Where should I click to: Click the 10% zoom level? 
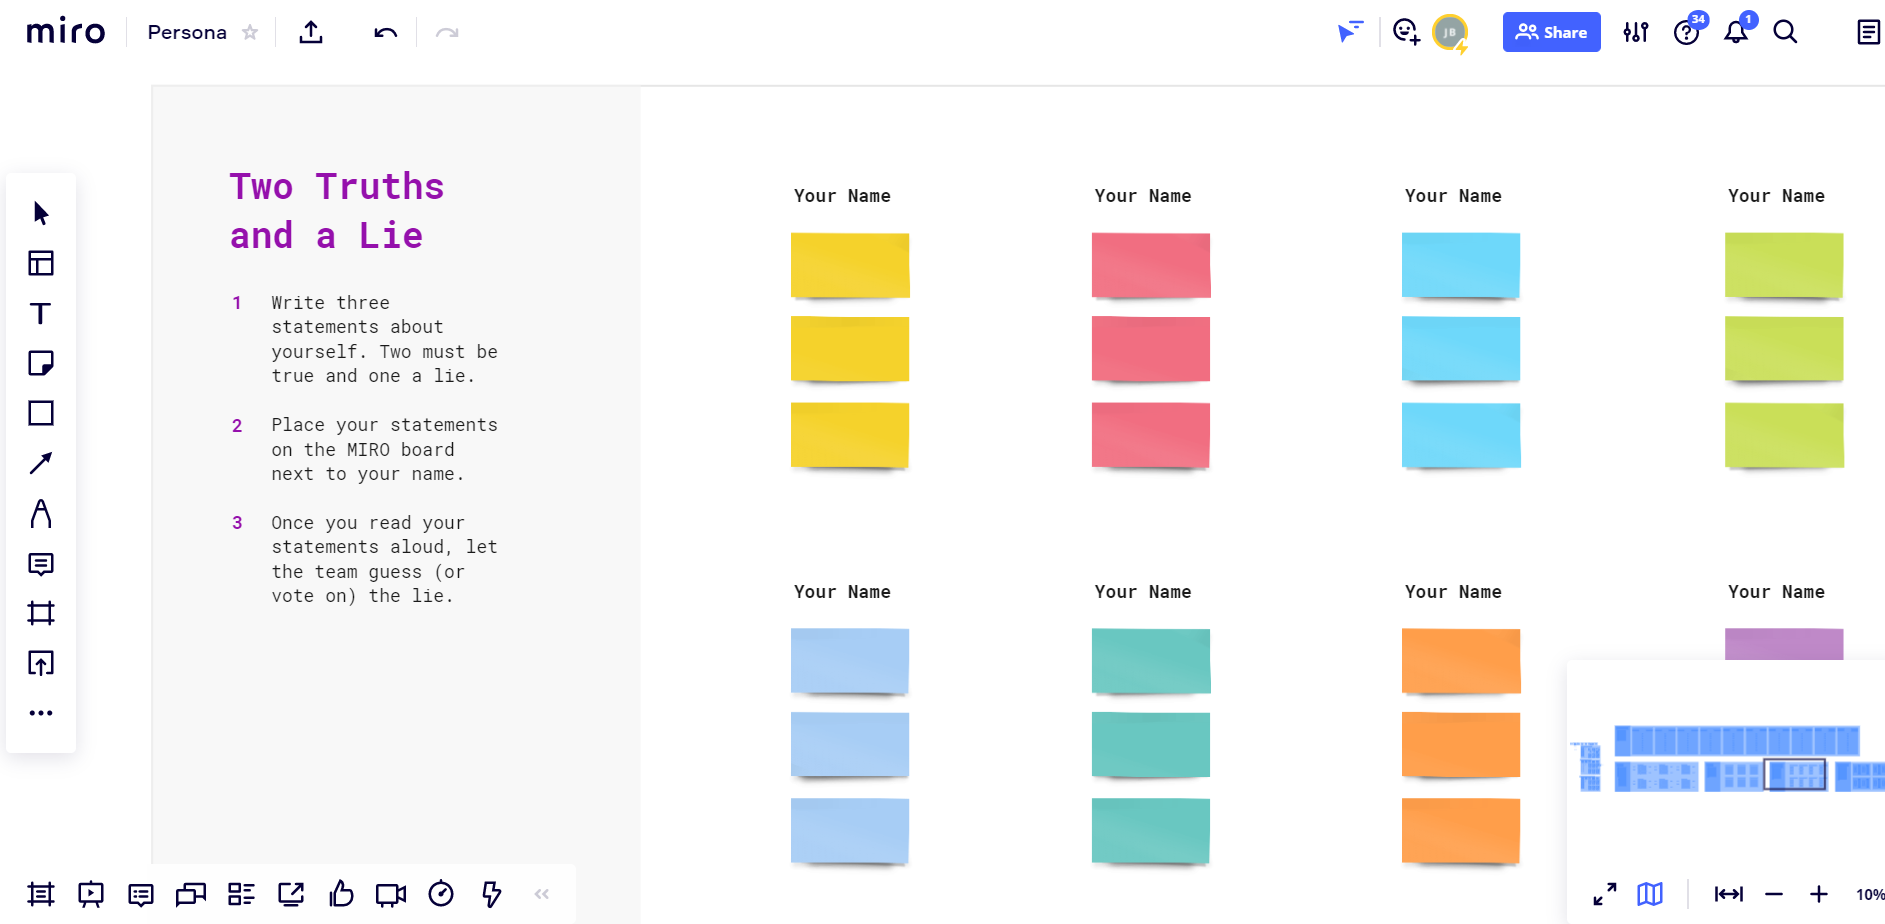pos(1870,894)
